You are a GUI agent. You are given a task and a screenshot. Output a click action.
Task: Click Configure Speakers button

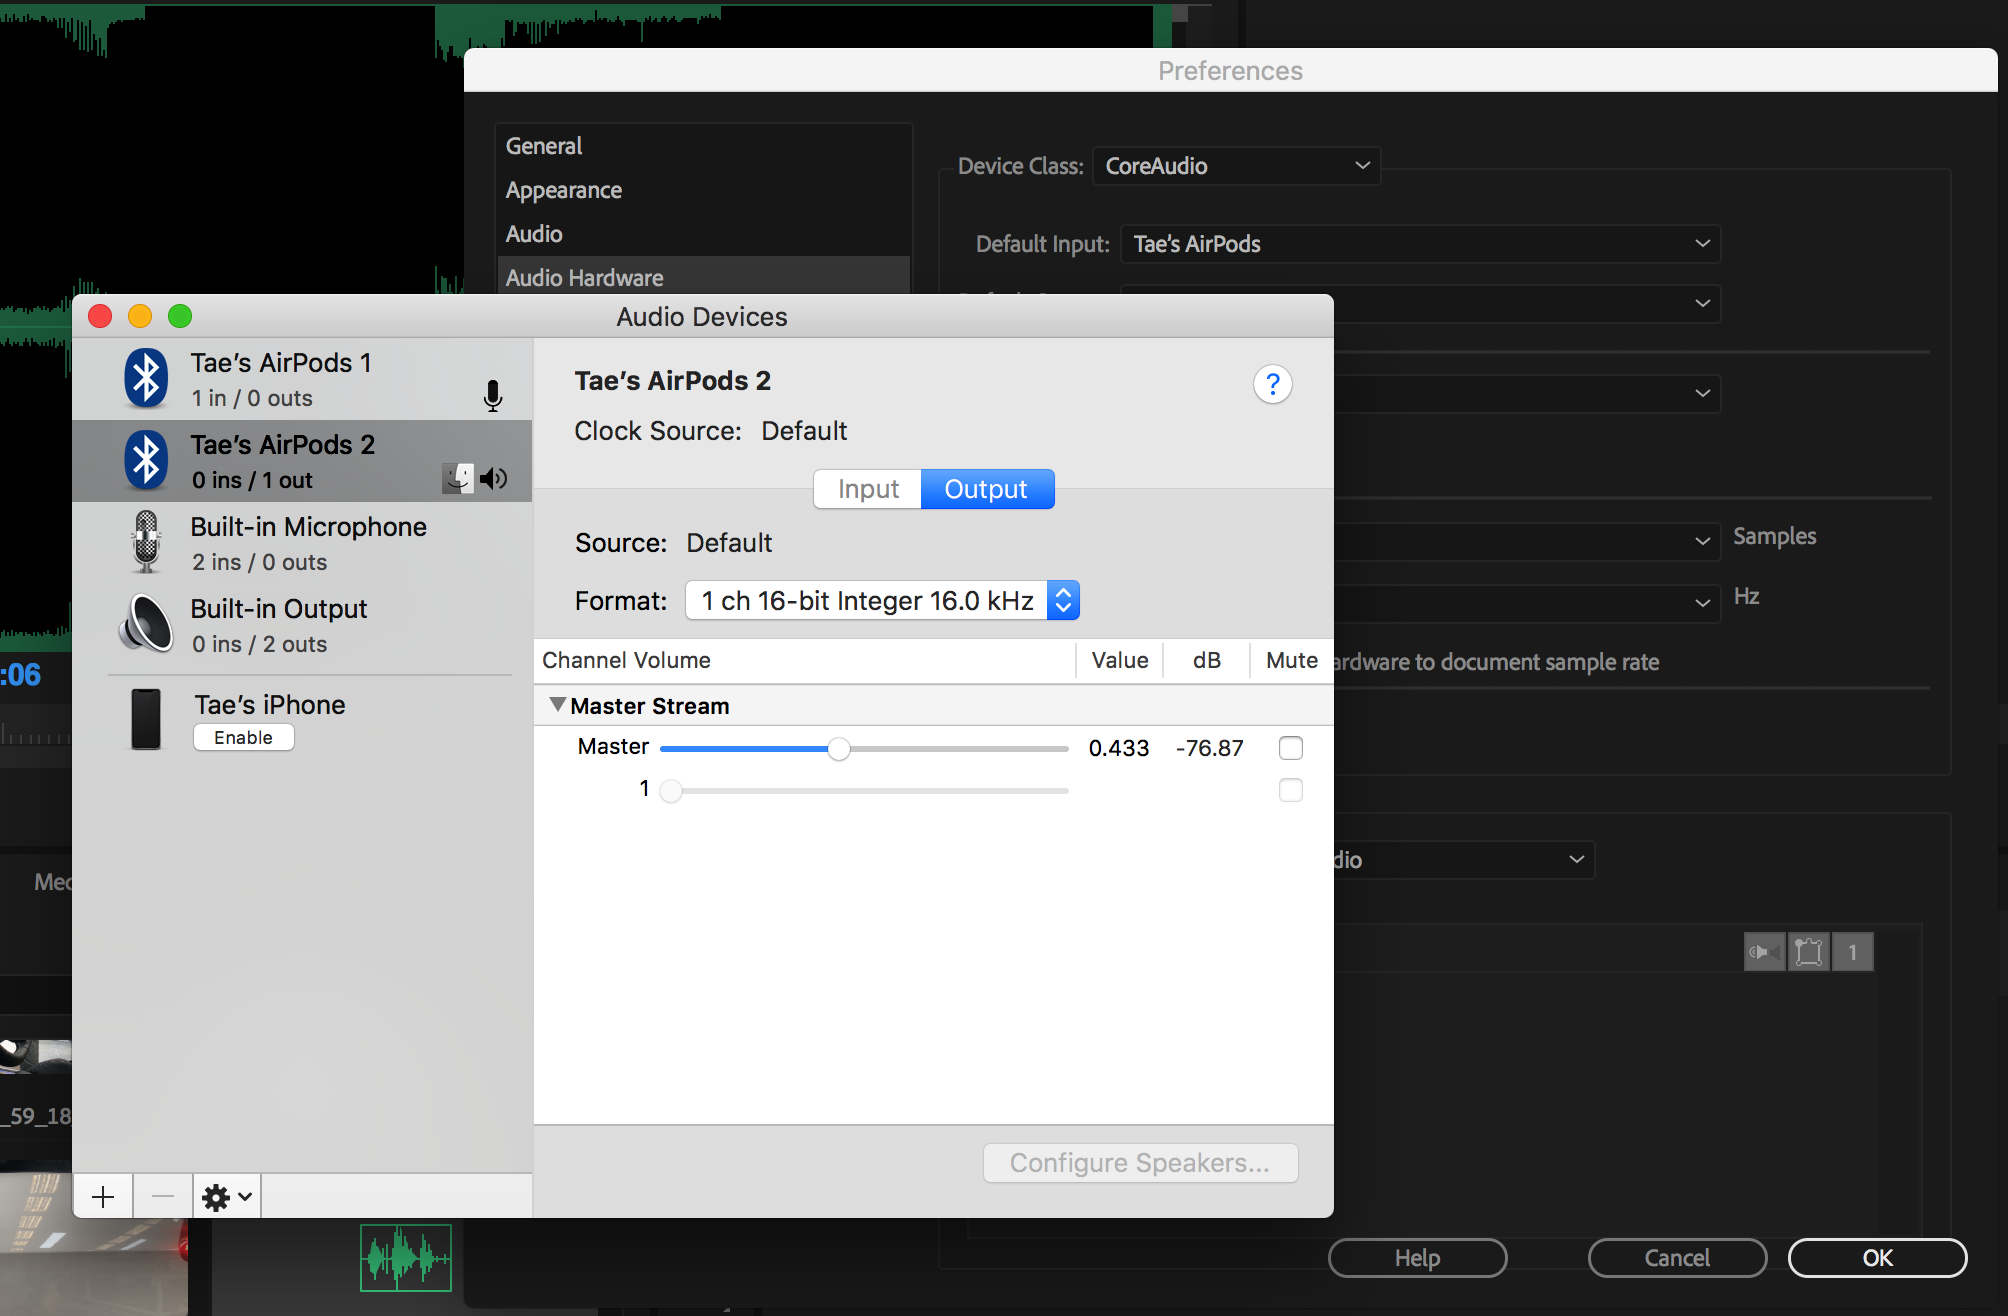click(1140, 1163)
